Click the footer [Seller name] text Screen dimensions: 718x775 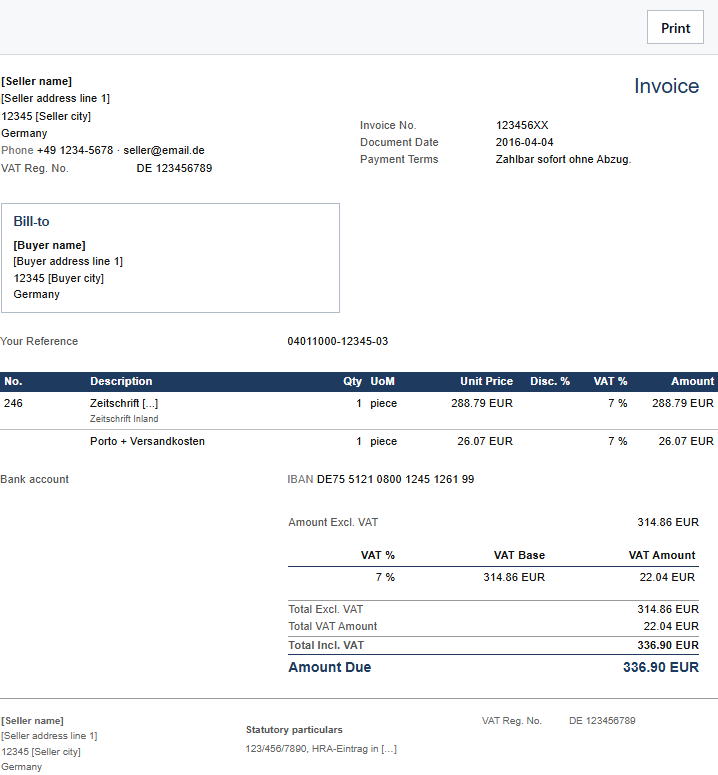pyautogui.click(x=32, y=721)
